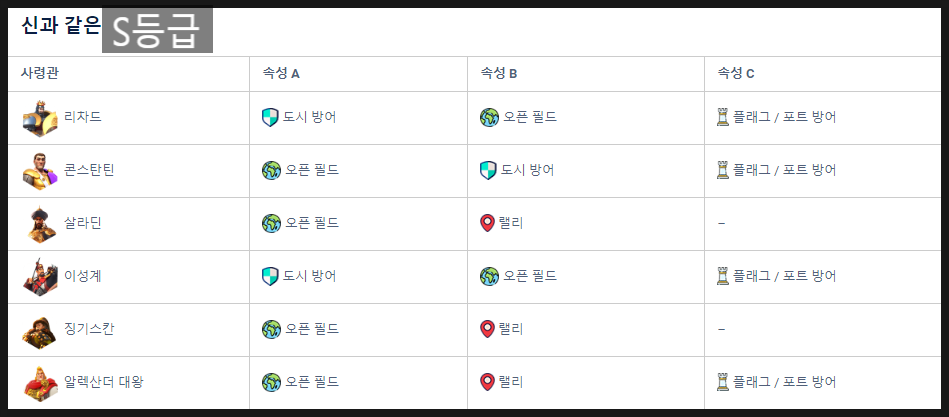Click the 알렉산더 대왕 commander name text
This screenshot has height=417, width=949.
104,383
